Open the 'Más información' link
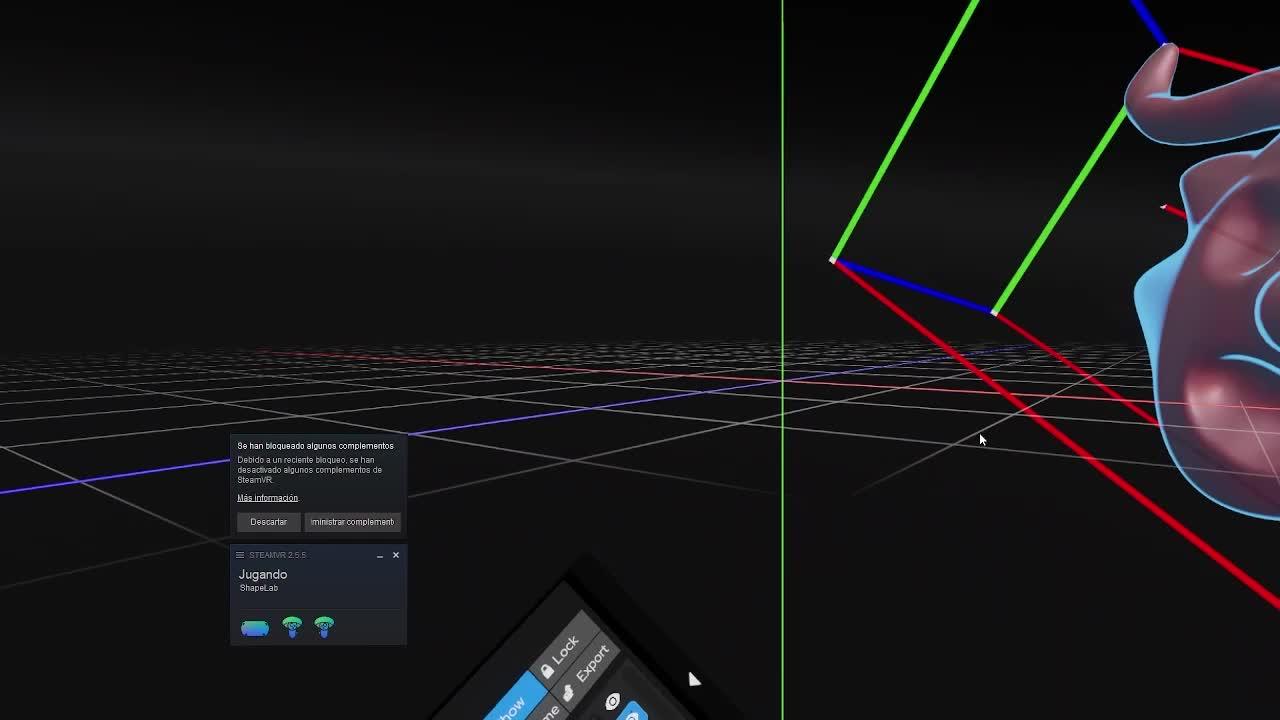 point(268,498)
